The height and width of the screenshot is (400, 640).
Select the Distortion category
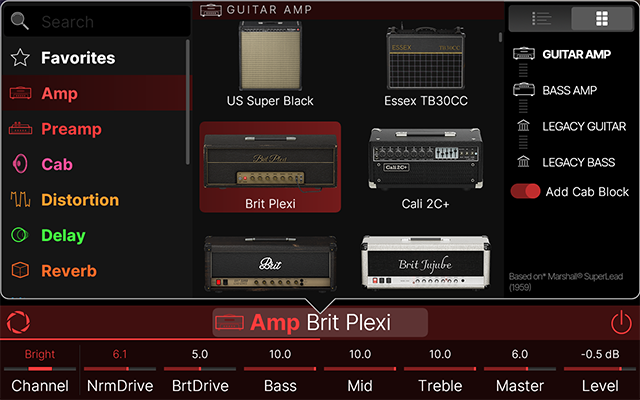tap(97, 200)
